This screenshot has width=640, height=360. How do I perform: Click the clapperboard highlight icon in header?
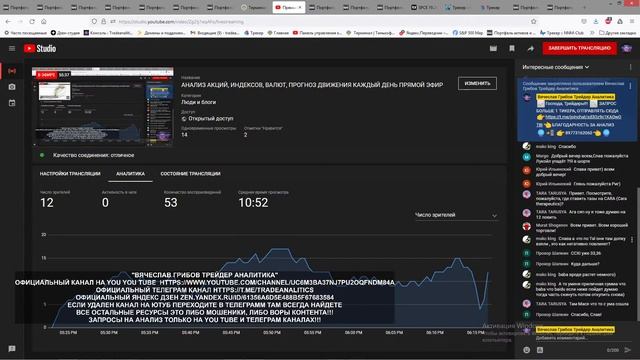493,49
